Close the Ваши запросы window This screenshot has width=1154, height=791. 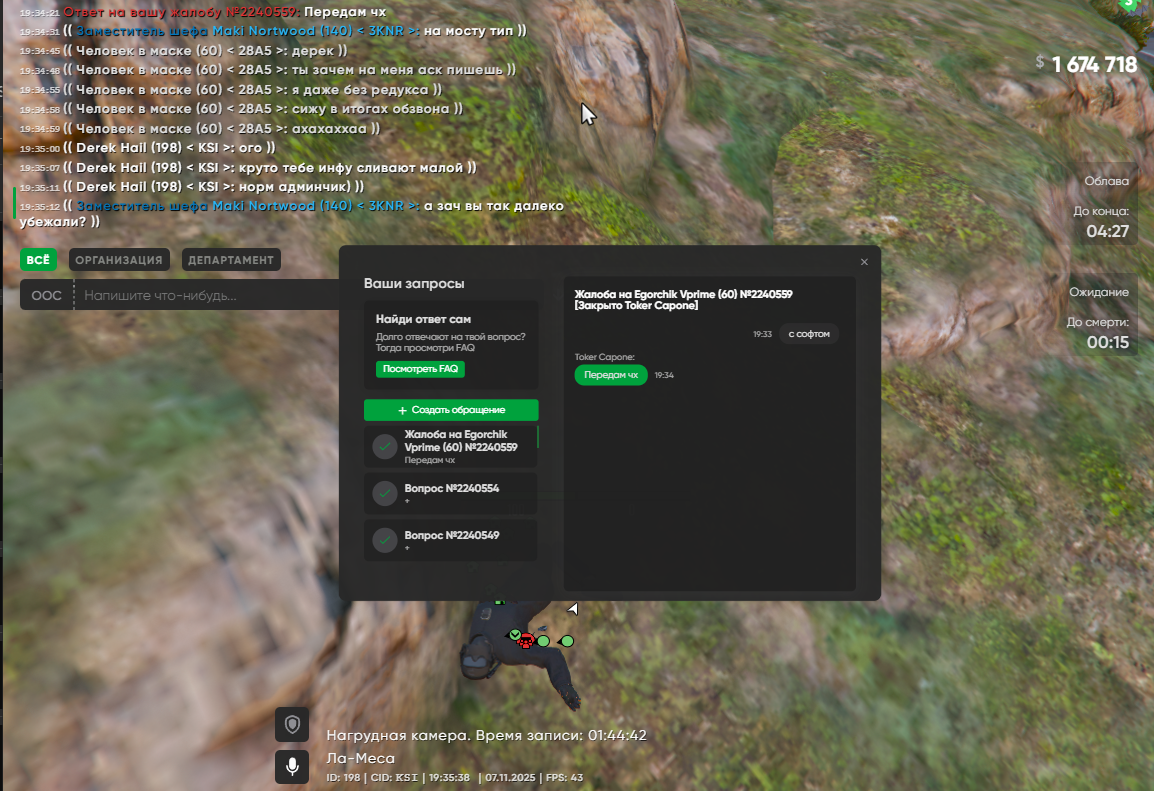864,262
